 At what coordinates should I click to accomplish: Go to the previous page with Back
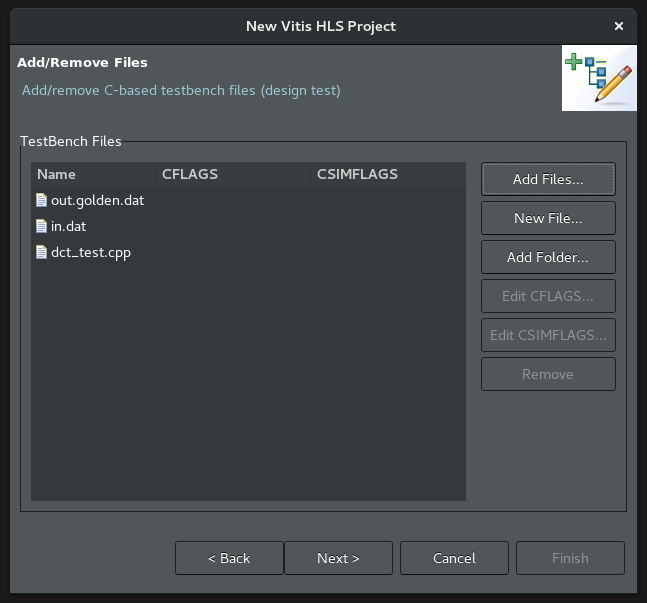(229, 558)
